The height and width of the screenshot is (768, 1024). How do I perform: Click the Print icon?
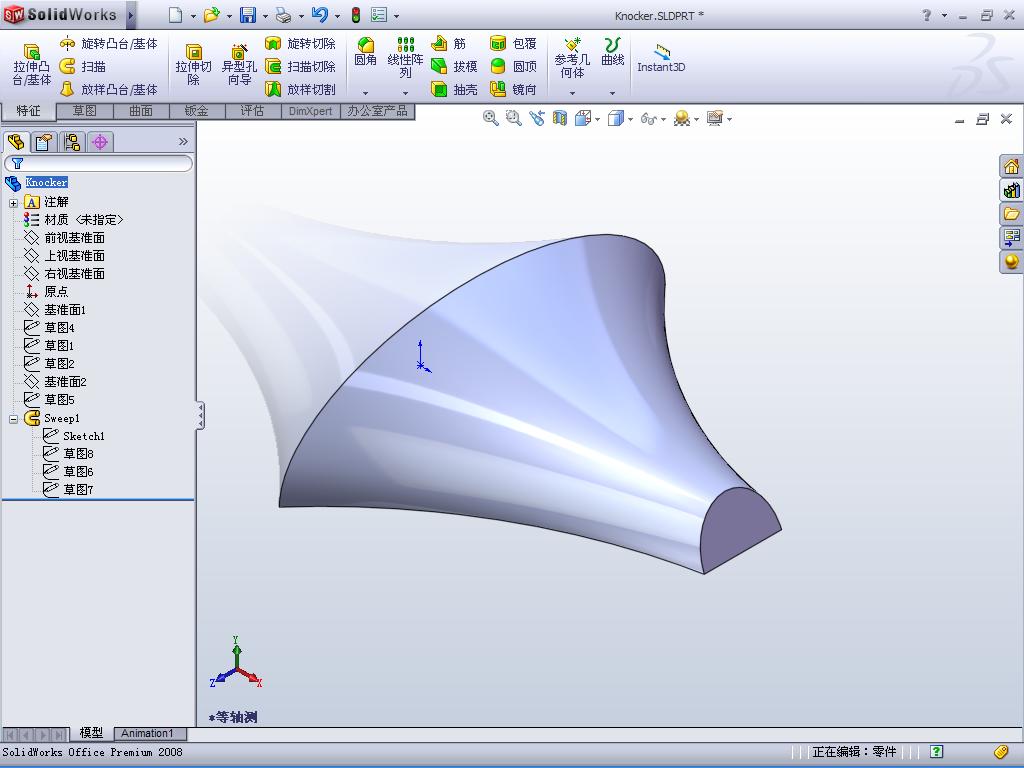tap(283, 15)
